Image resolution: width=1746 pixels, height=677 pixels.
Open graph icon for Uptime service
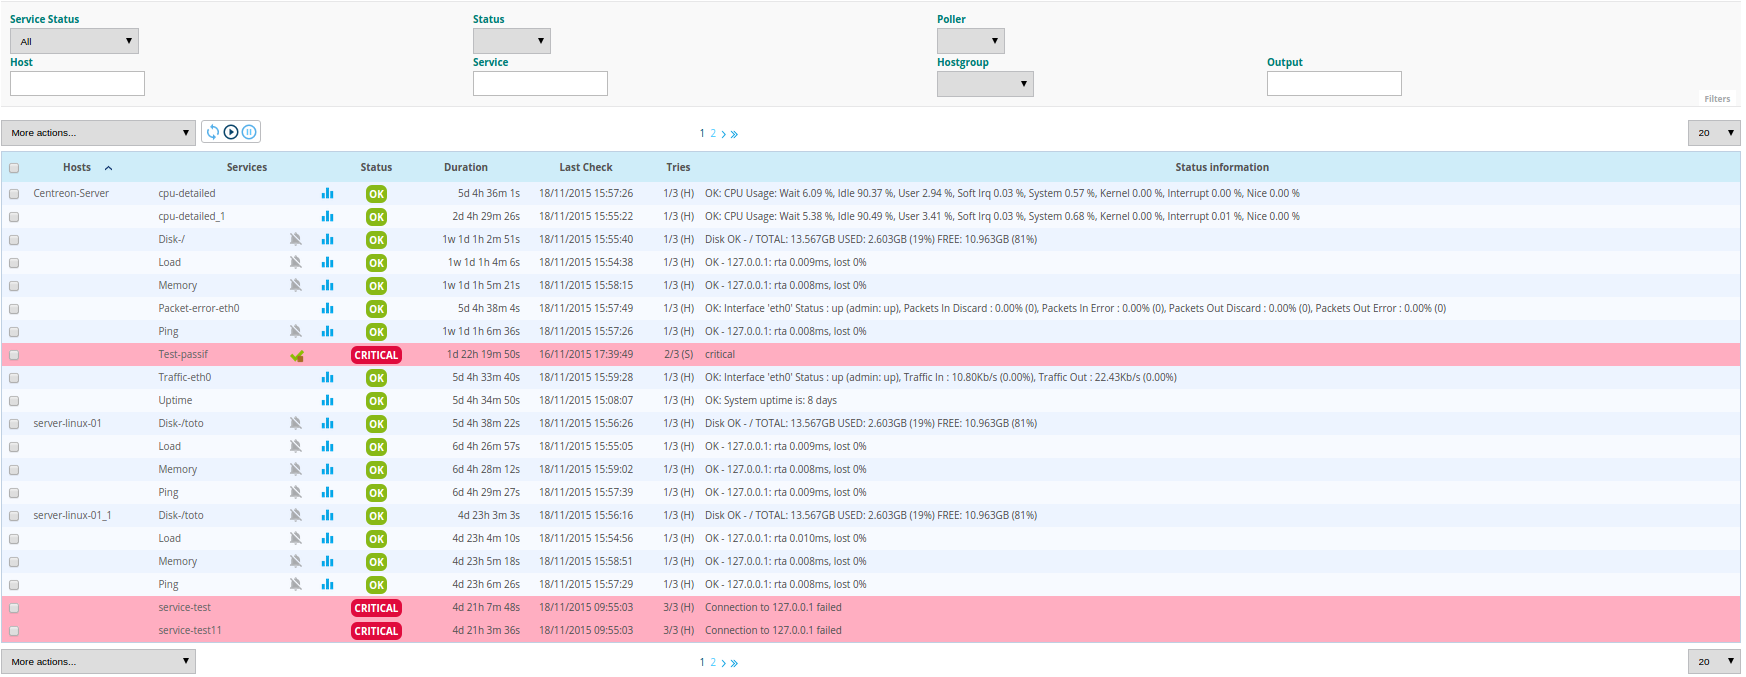point(327,400)
